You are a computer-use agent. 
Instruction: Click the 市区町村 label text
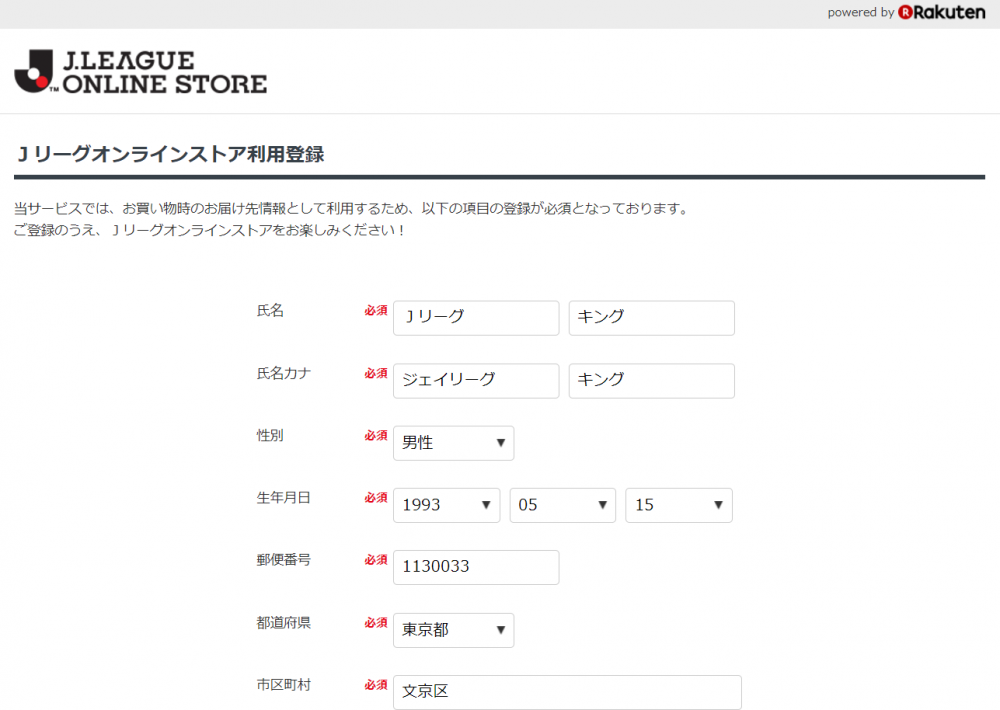click(x=284, y=685)
